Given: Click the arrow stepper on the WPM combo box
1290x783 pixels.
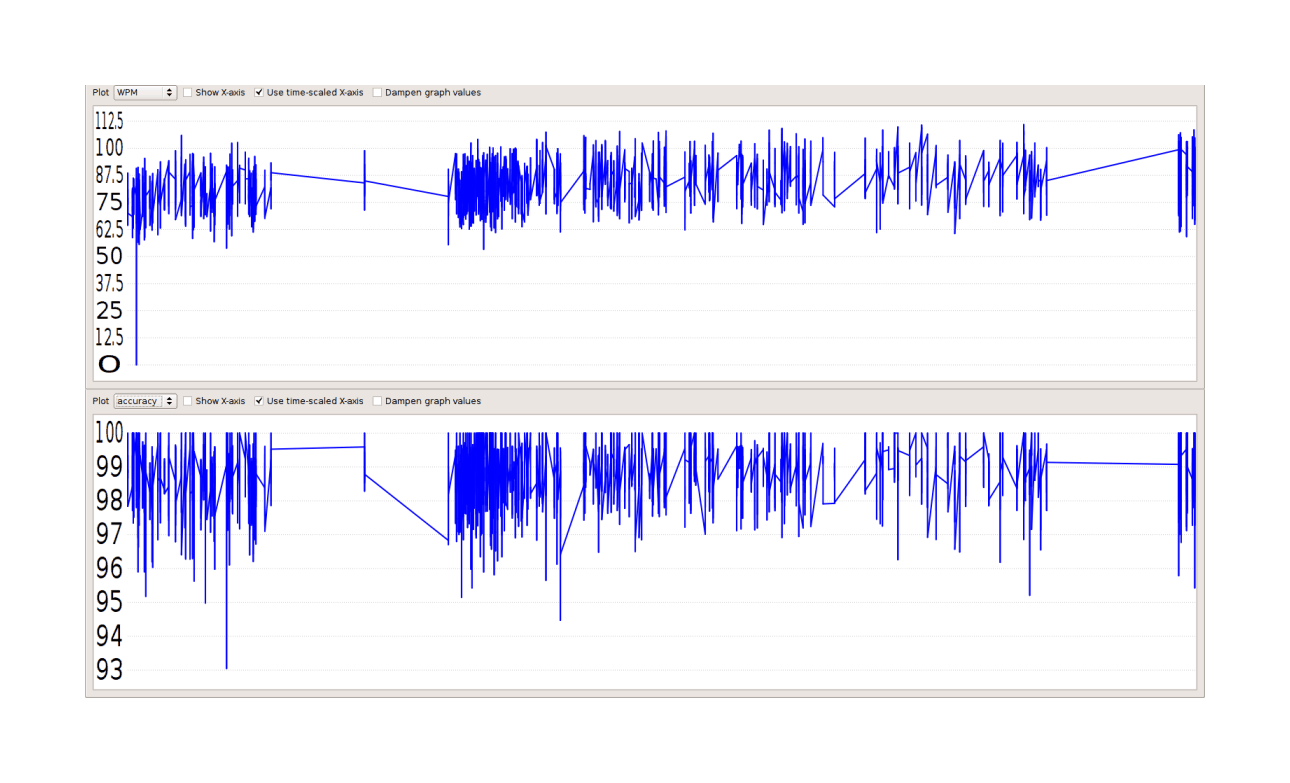Looking at the screenshot, I should [x=169, y=93].
